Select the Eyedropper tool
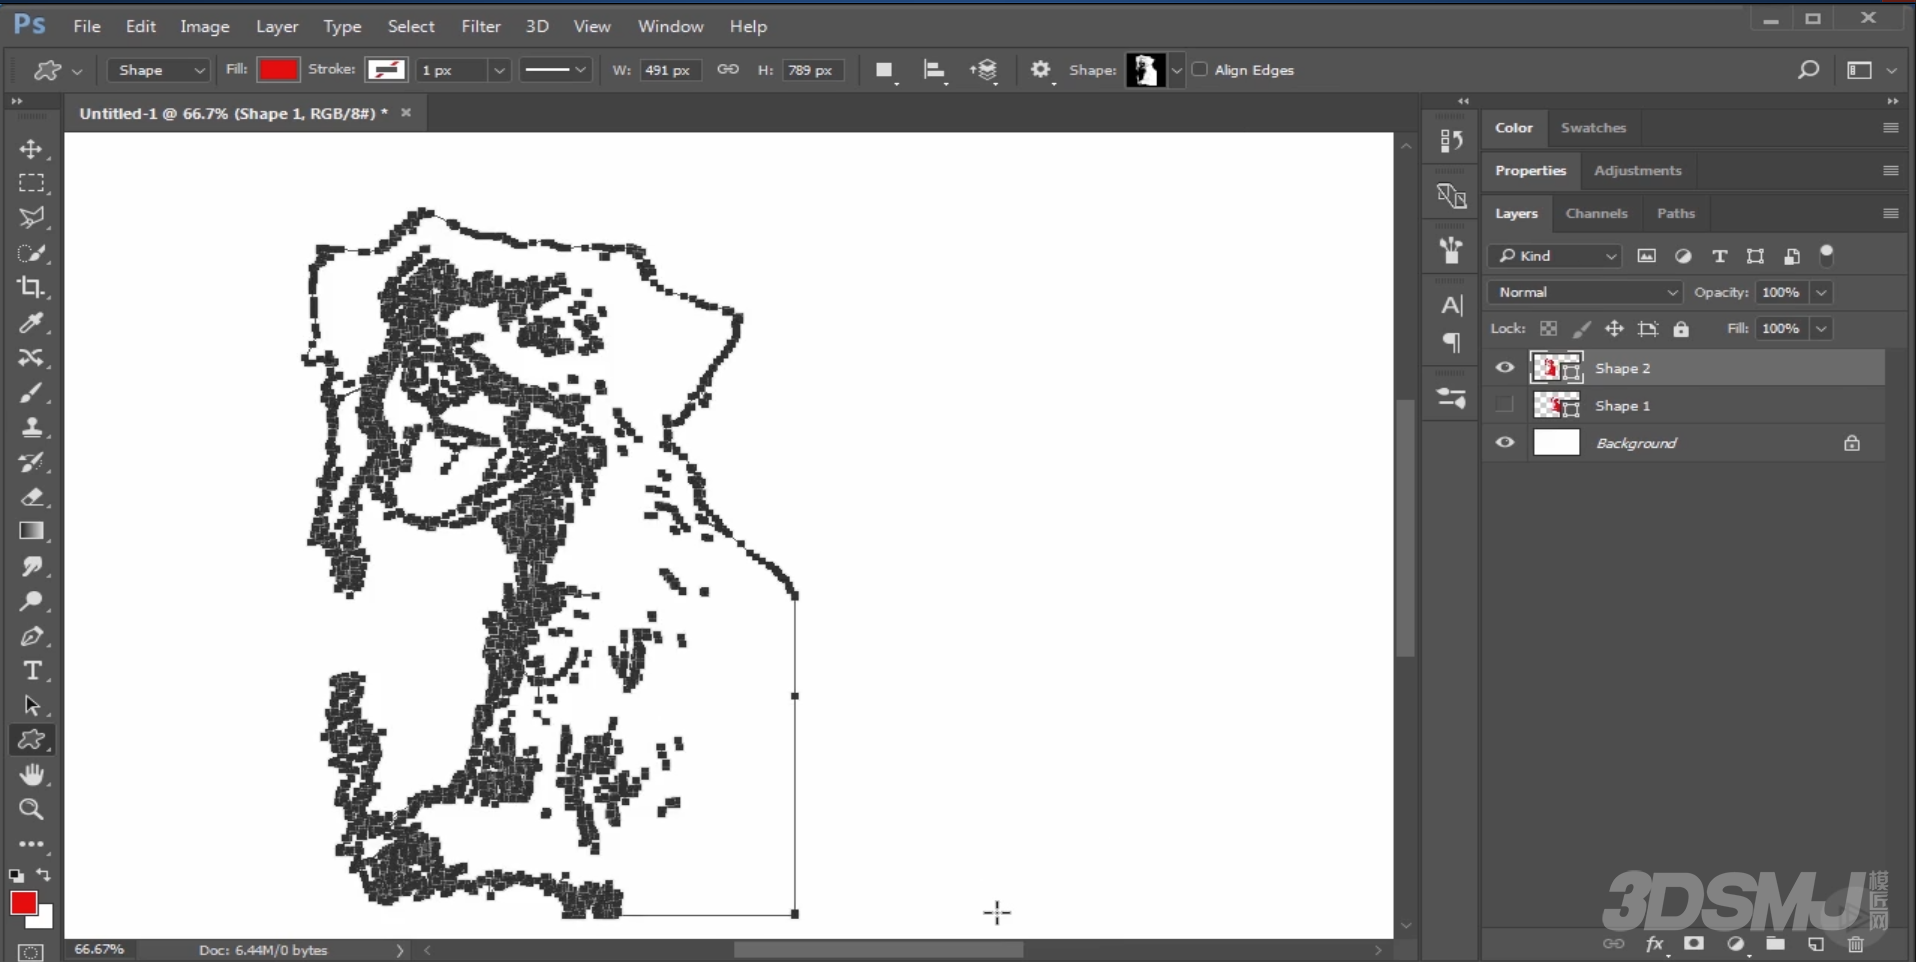Image resolution: width=1916 pixels, height=962 pixels. pyautogui.click(x=31, y=323)
